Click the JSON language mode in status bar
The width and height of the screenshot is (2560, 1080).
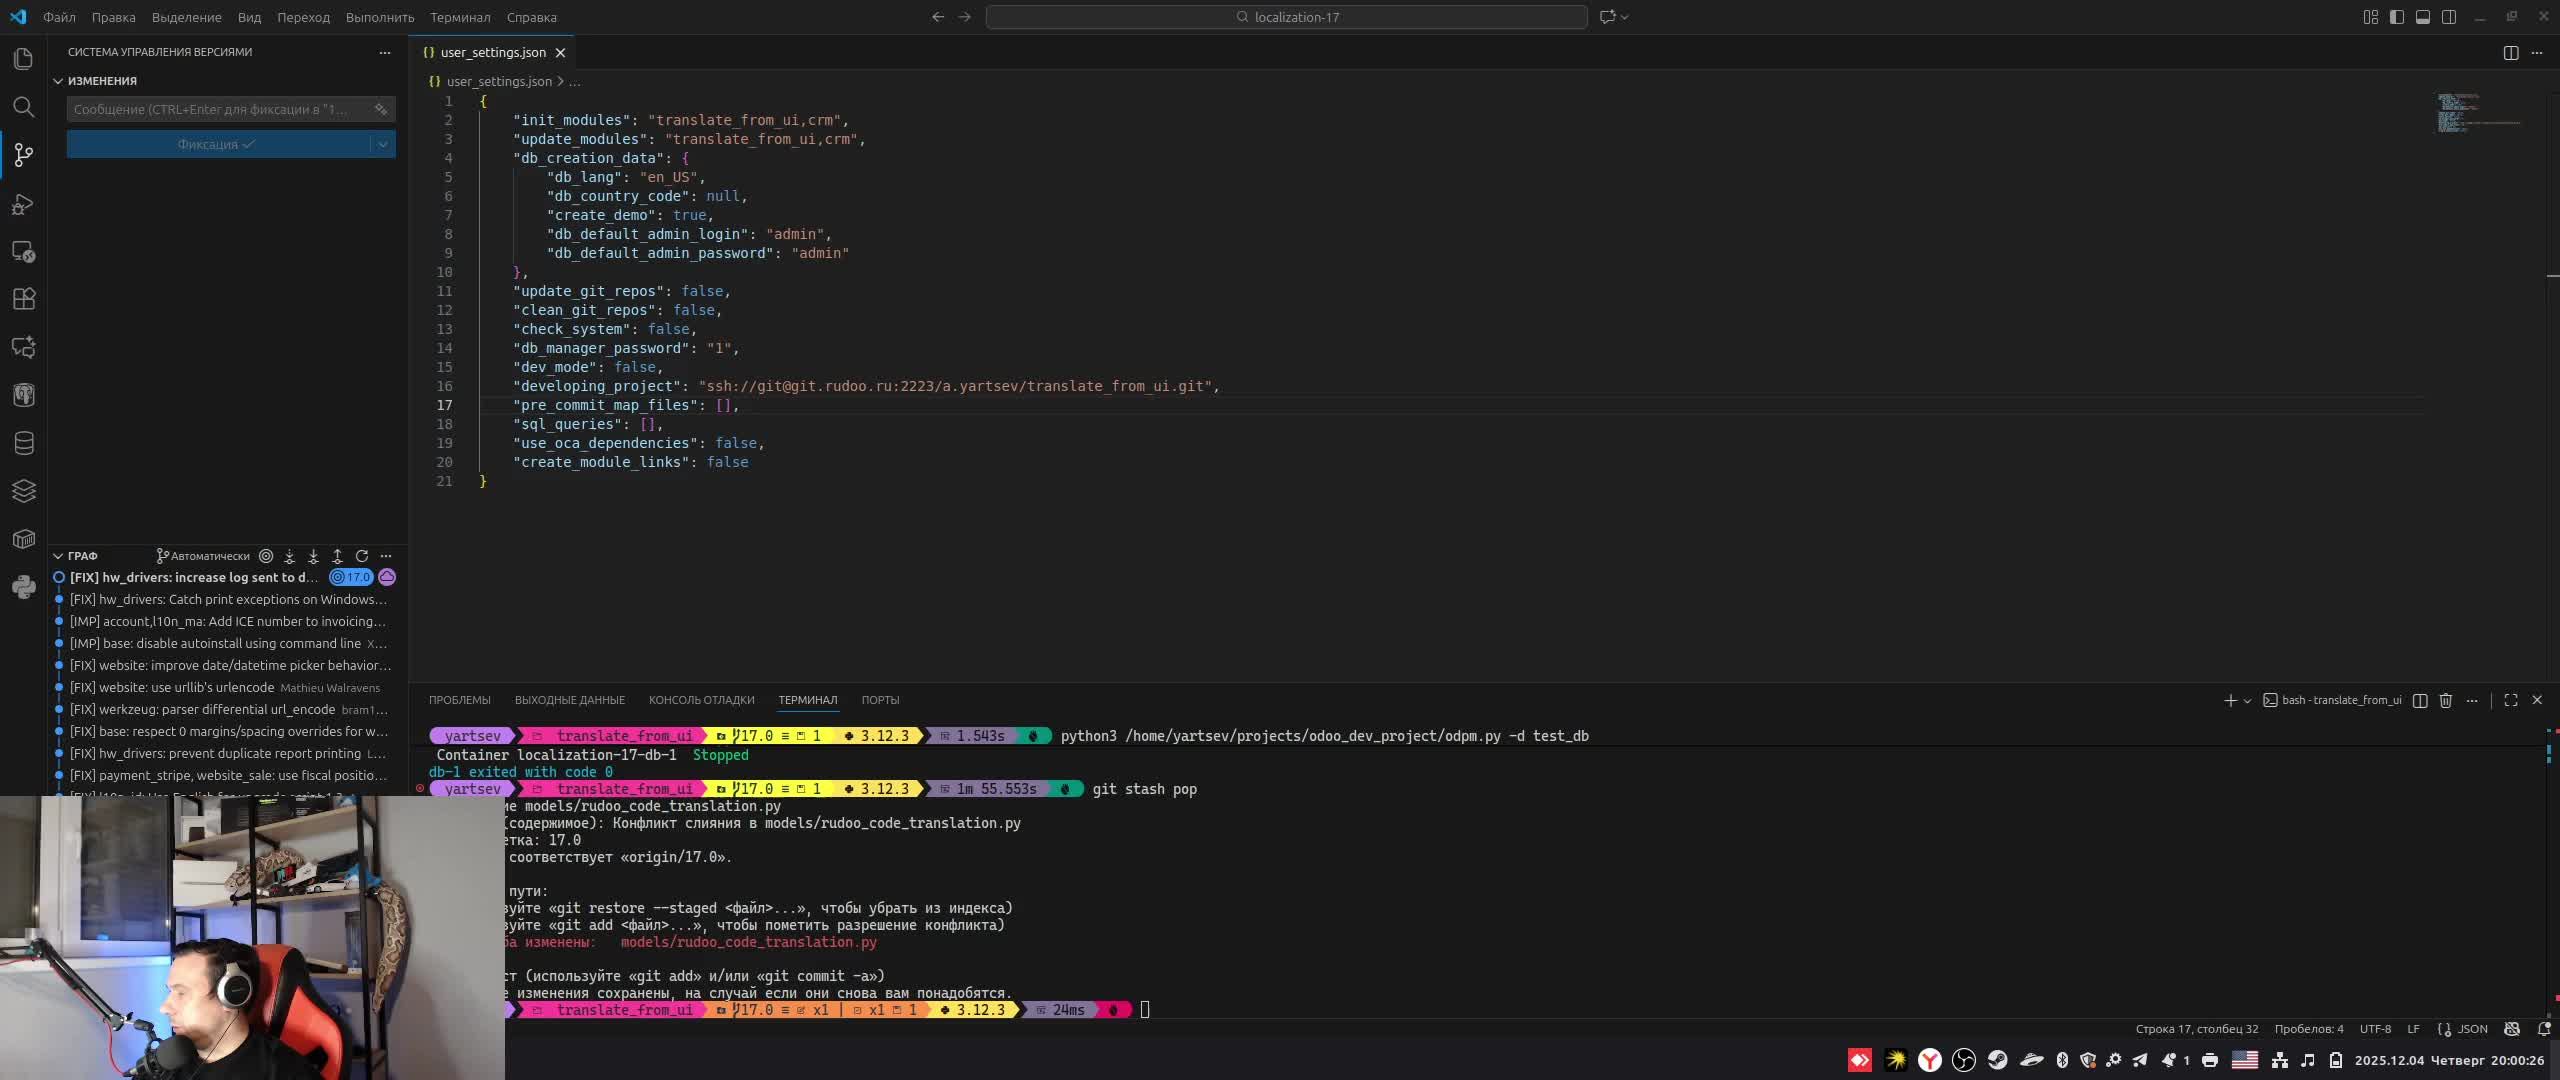click(x=2472, y=1029)
